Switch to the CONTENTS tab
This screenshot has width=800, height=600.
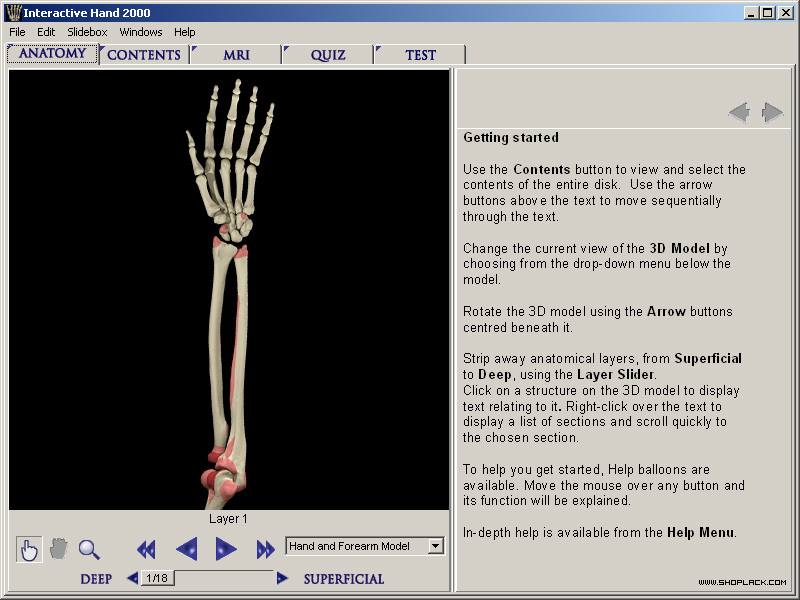(144, 55)
